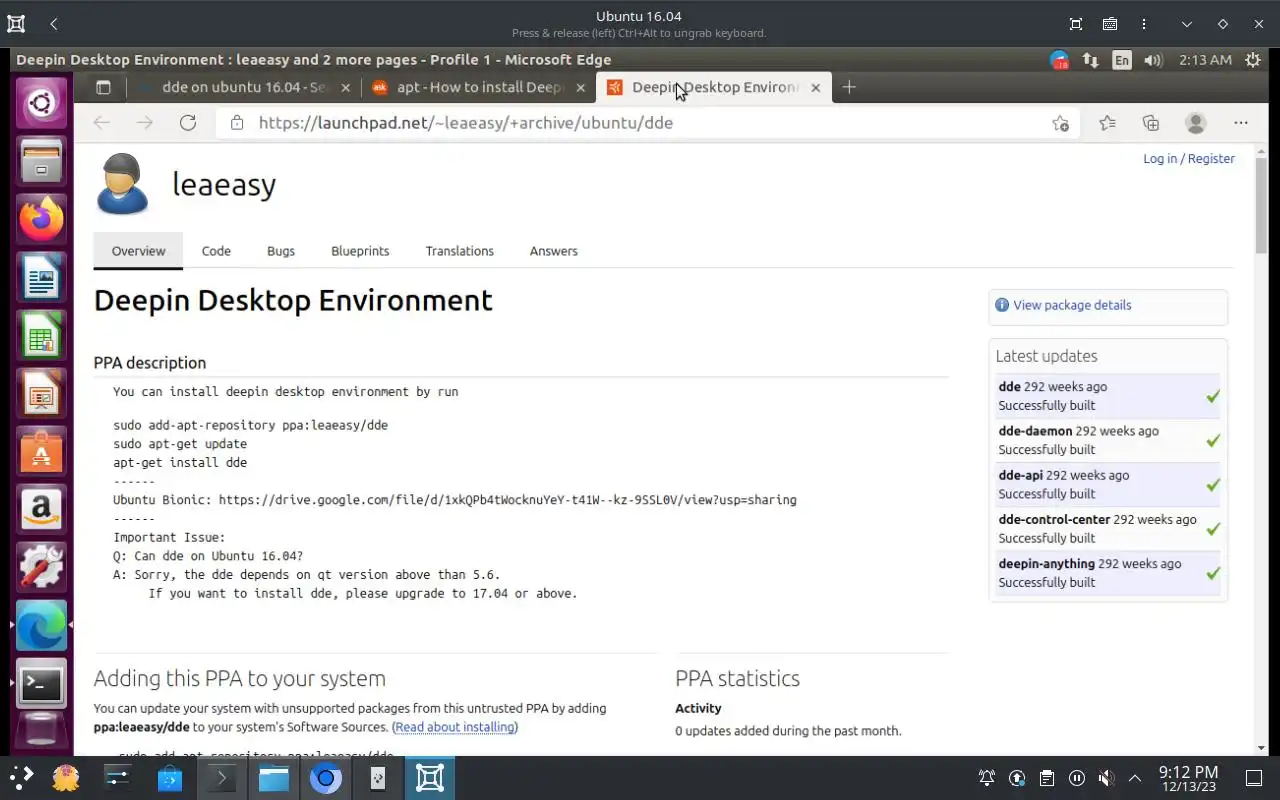
Task: Click the VM viewer send keys keyboard icon
Action: [x=1110, y=24]
